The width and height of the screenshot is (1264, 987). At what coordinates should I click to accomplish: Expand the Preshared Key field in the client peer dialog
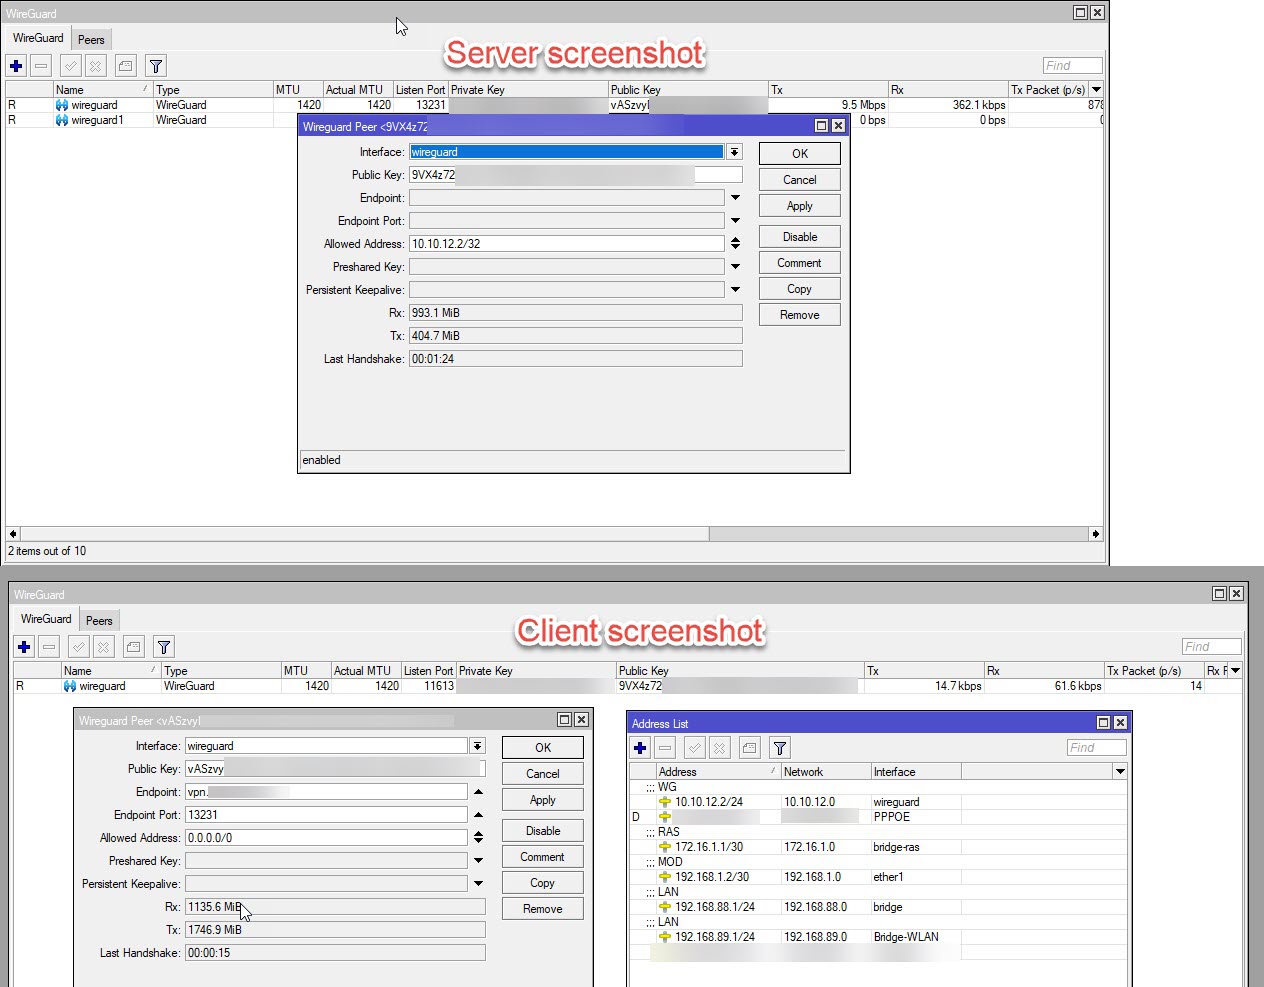pos(478,861)
